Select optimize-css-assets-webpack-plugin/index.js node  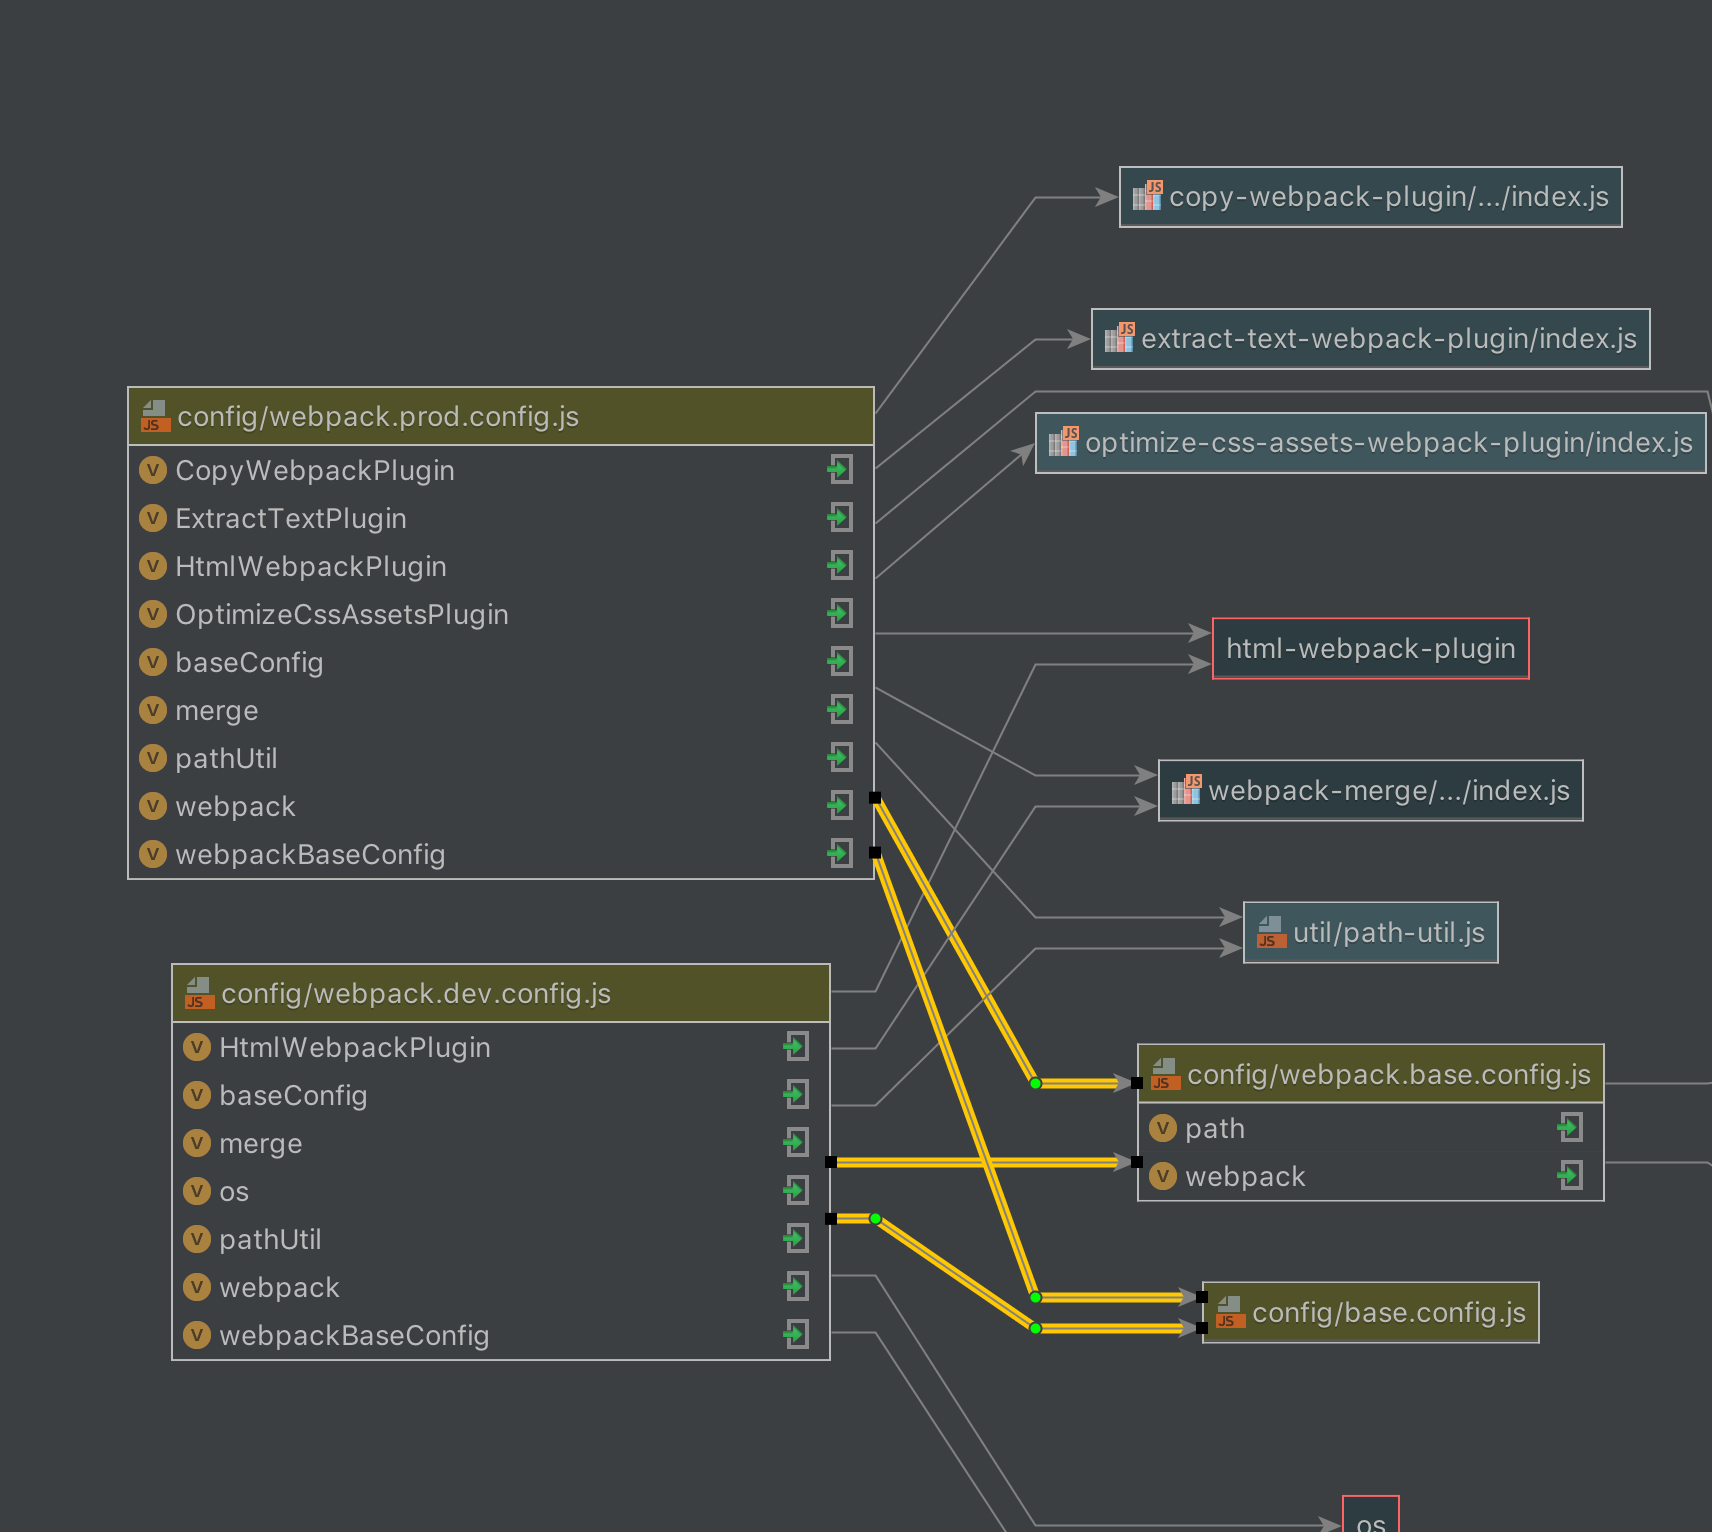(x=1371, y=443)
